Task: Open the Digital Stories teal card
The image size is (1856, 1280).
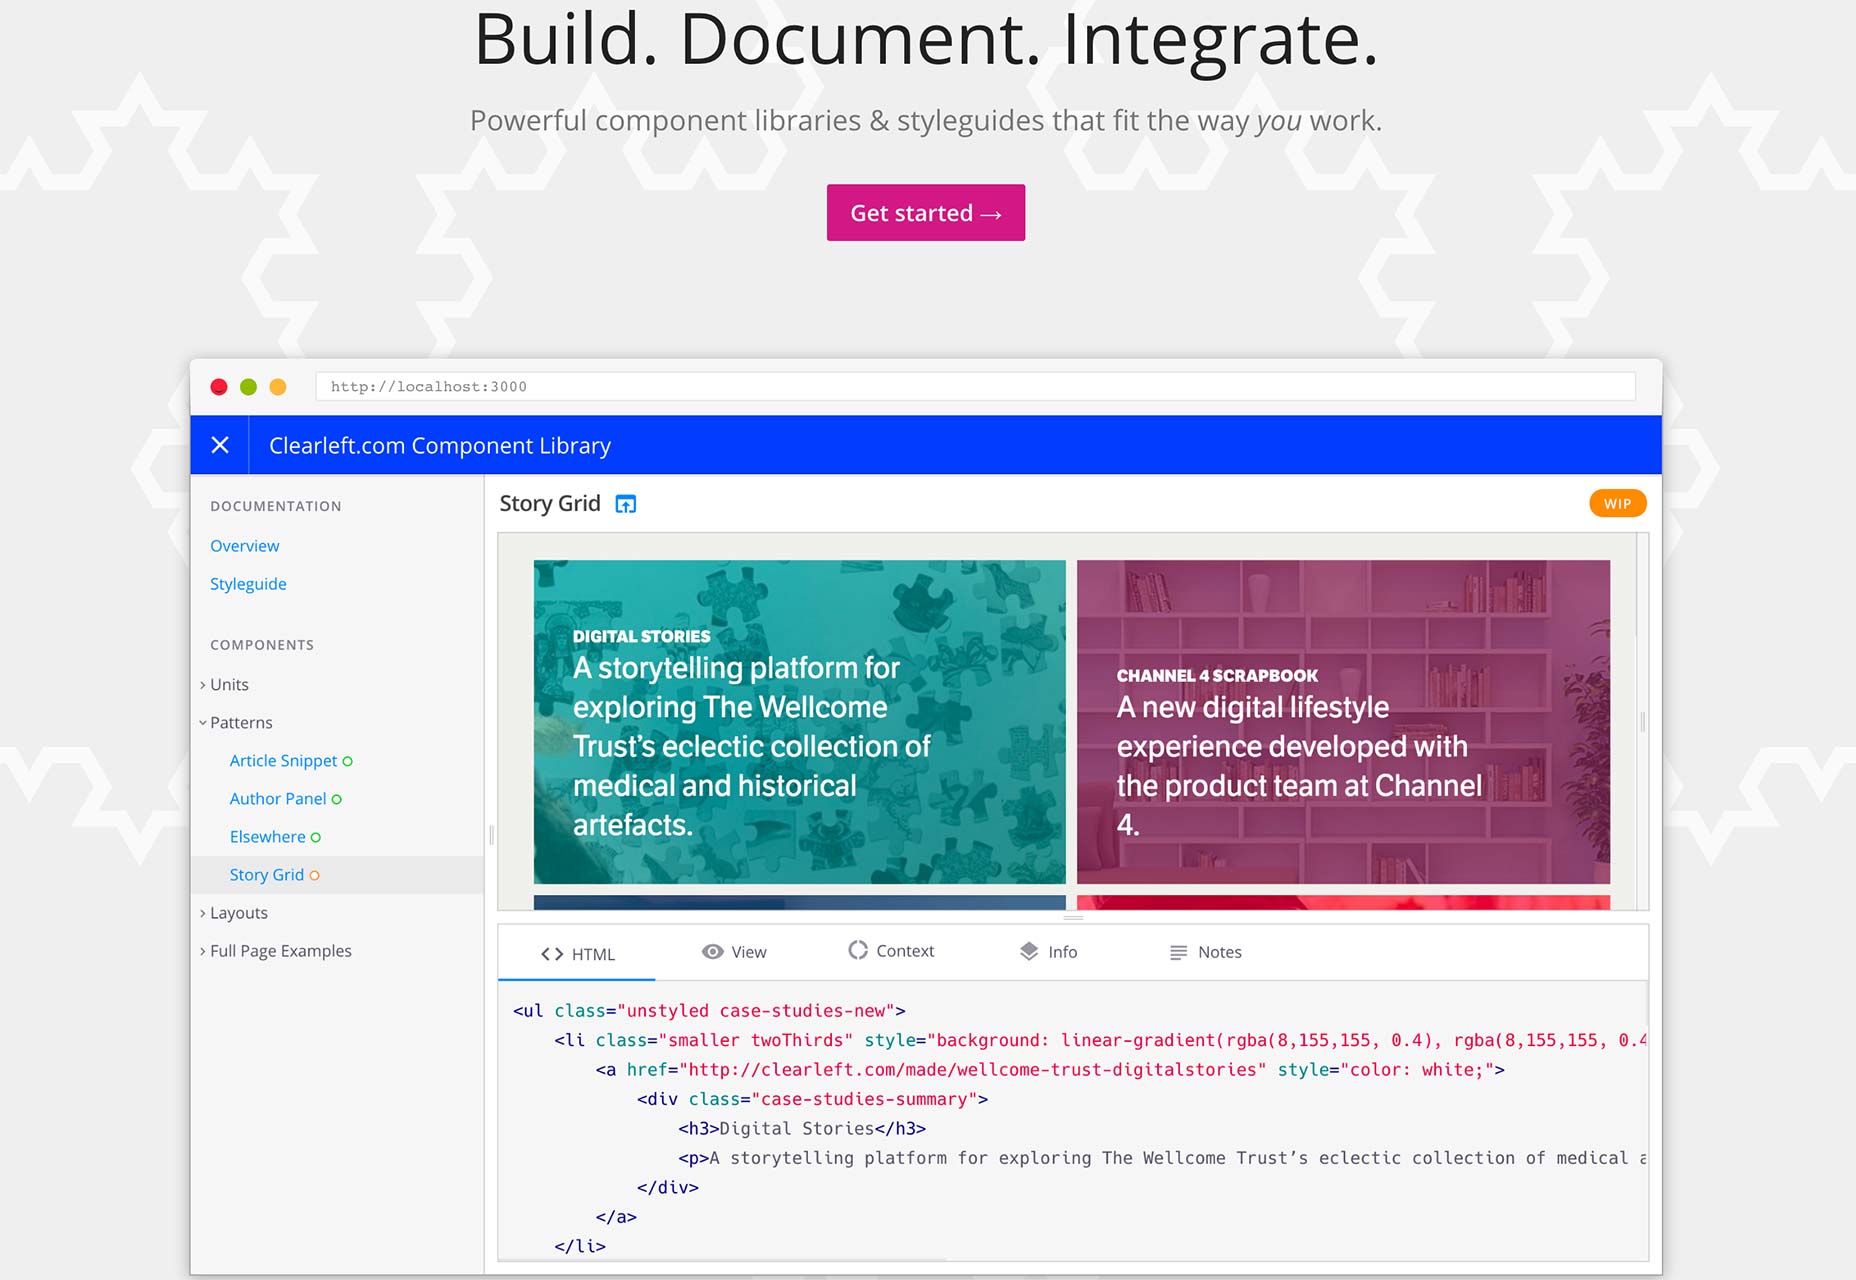Action: pyautogui.click(x=800, y=722)
